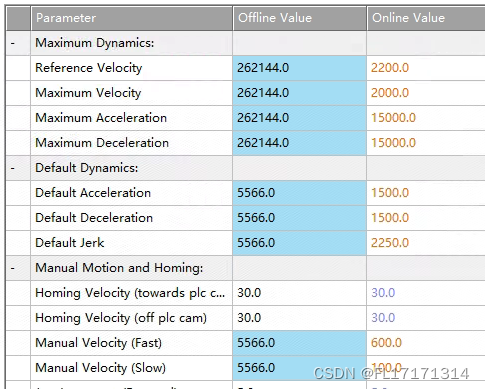The width and height of the screenshot is (485, 389).
Task: Select the Maximum Velocity parameter name
Action: (88, 93)
